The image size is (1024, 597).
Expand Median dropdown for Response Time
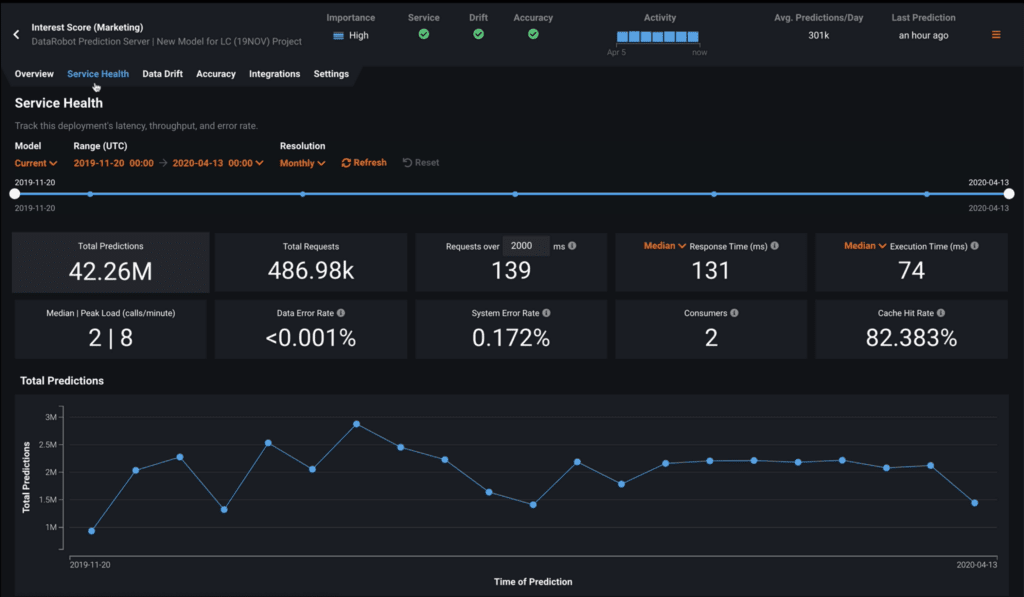665,246
